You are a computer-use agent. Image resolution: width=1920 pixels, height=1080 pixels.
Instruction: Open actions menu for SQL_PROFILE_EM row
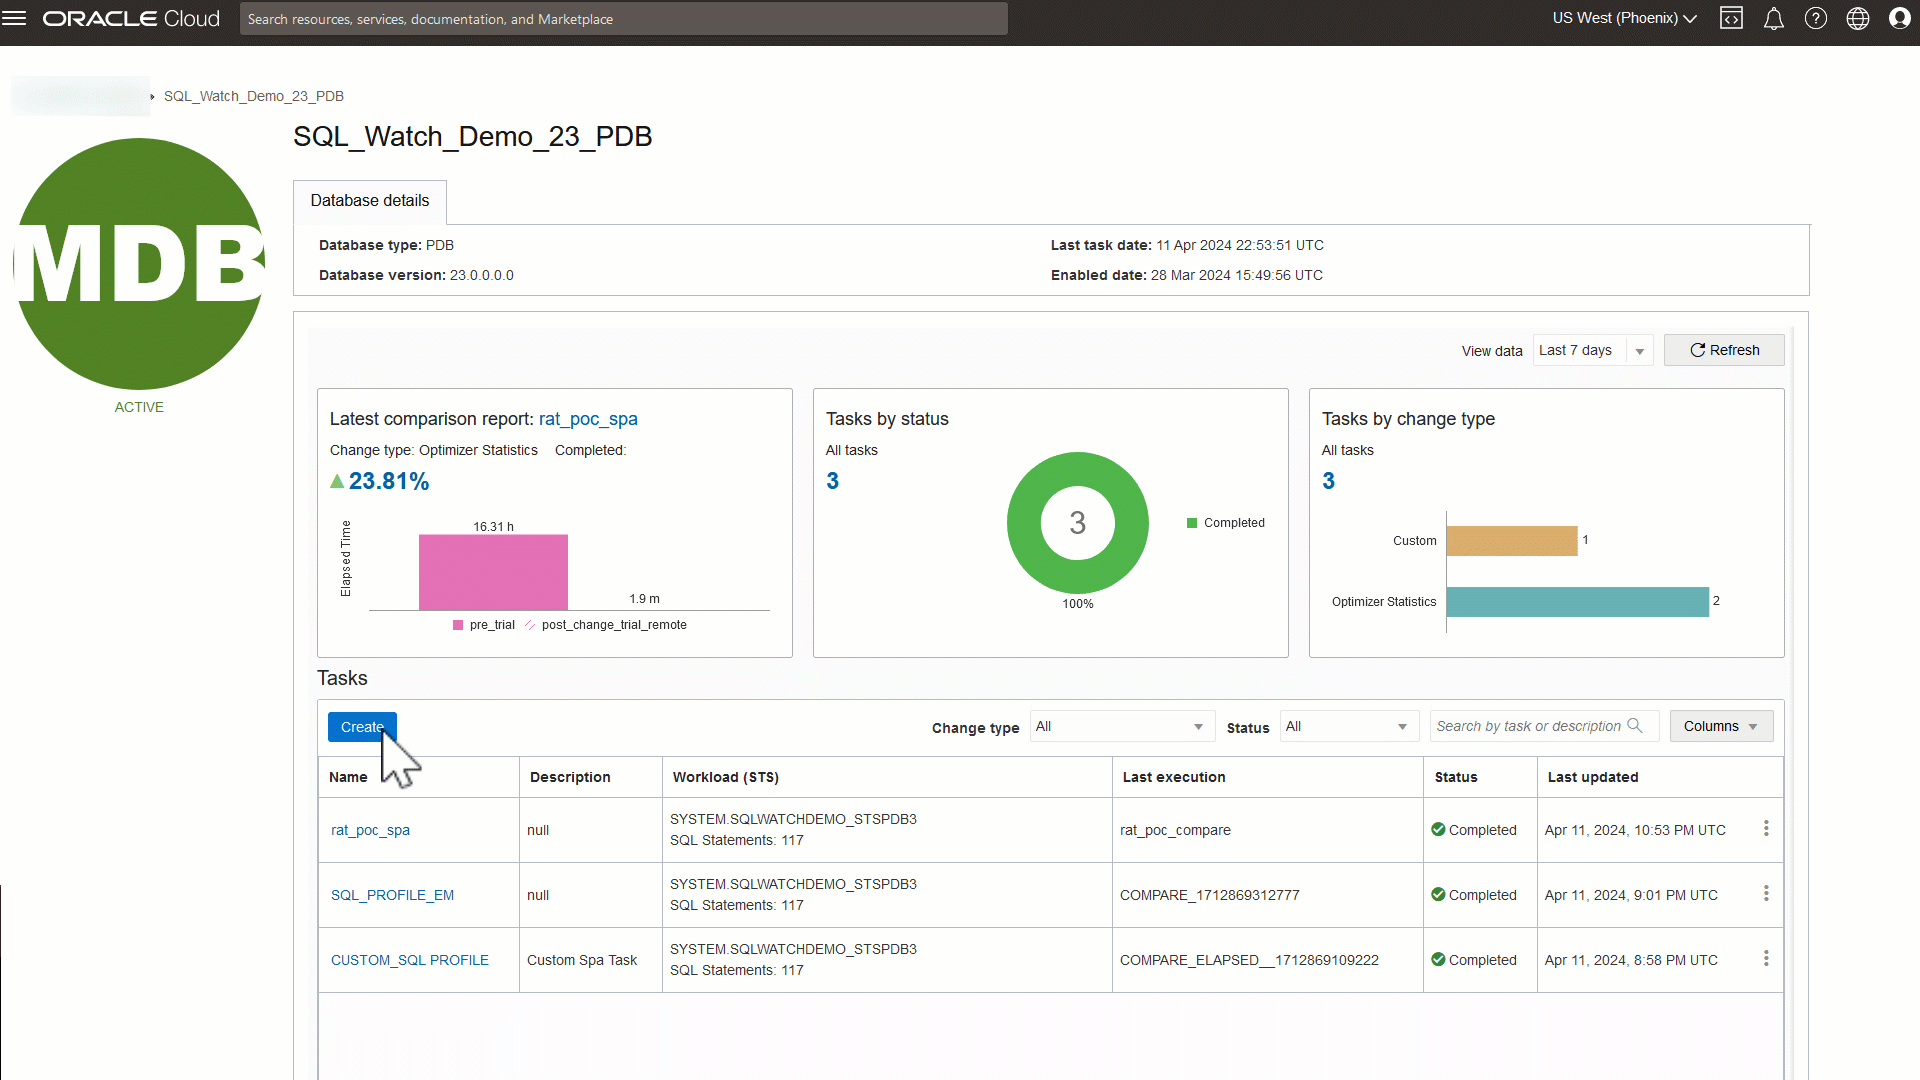tap(1766, 894)
